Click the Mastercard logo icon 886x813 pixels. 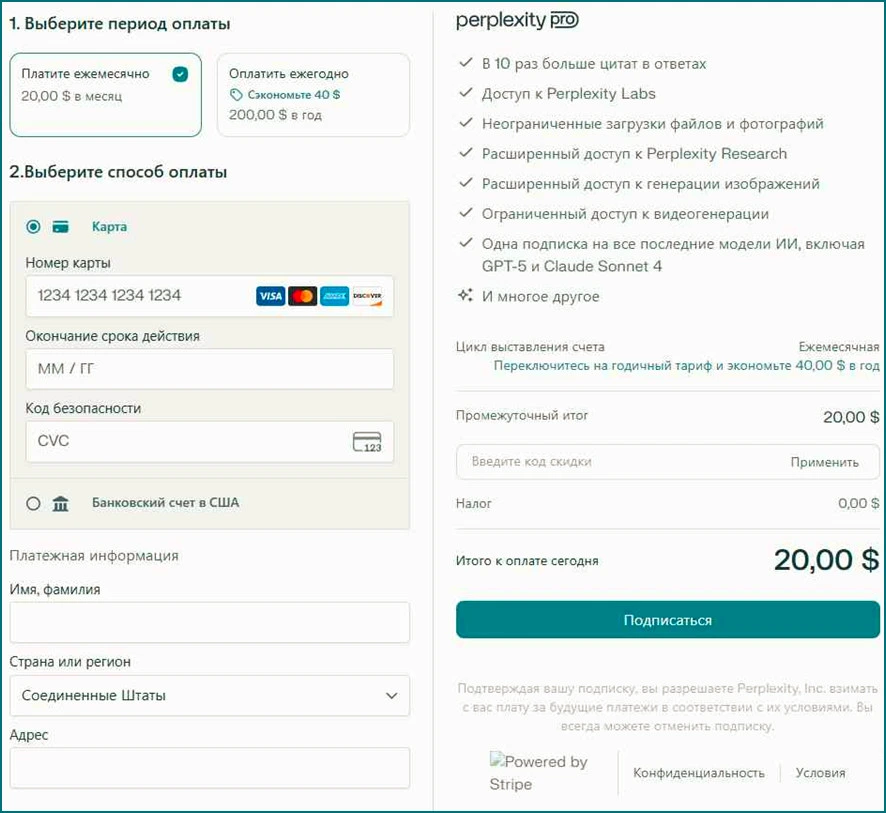[x=303, y=296]
